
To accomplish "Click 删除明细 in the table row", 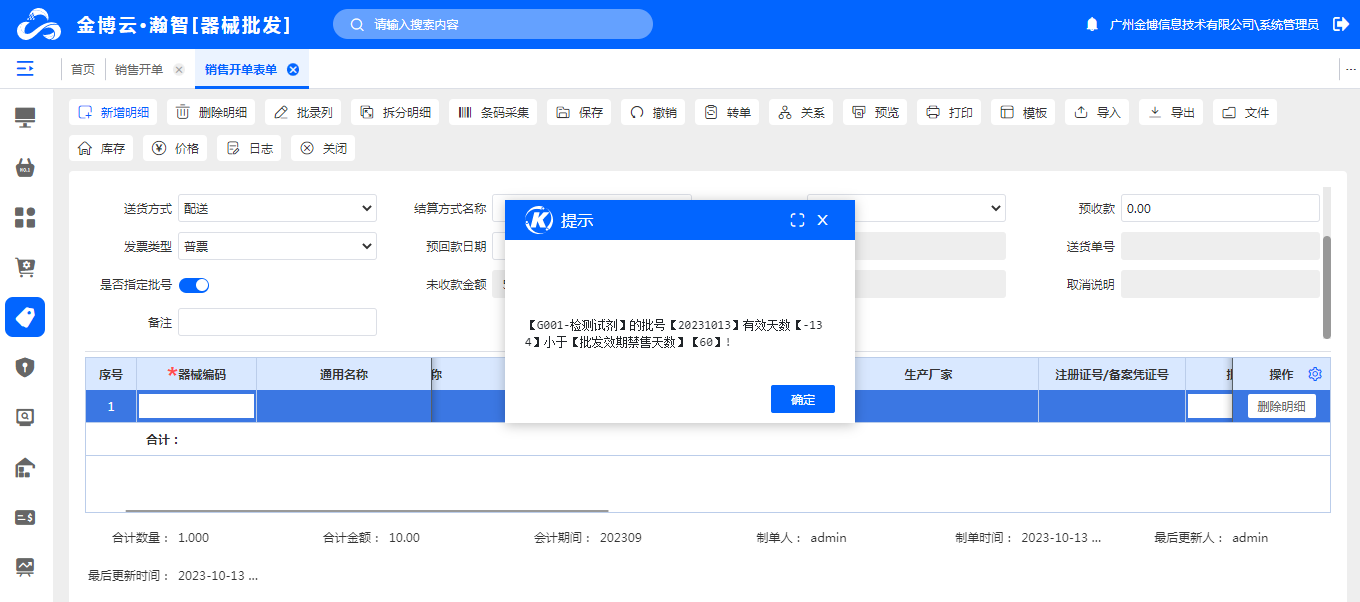I will [x=1280, y=405].
